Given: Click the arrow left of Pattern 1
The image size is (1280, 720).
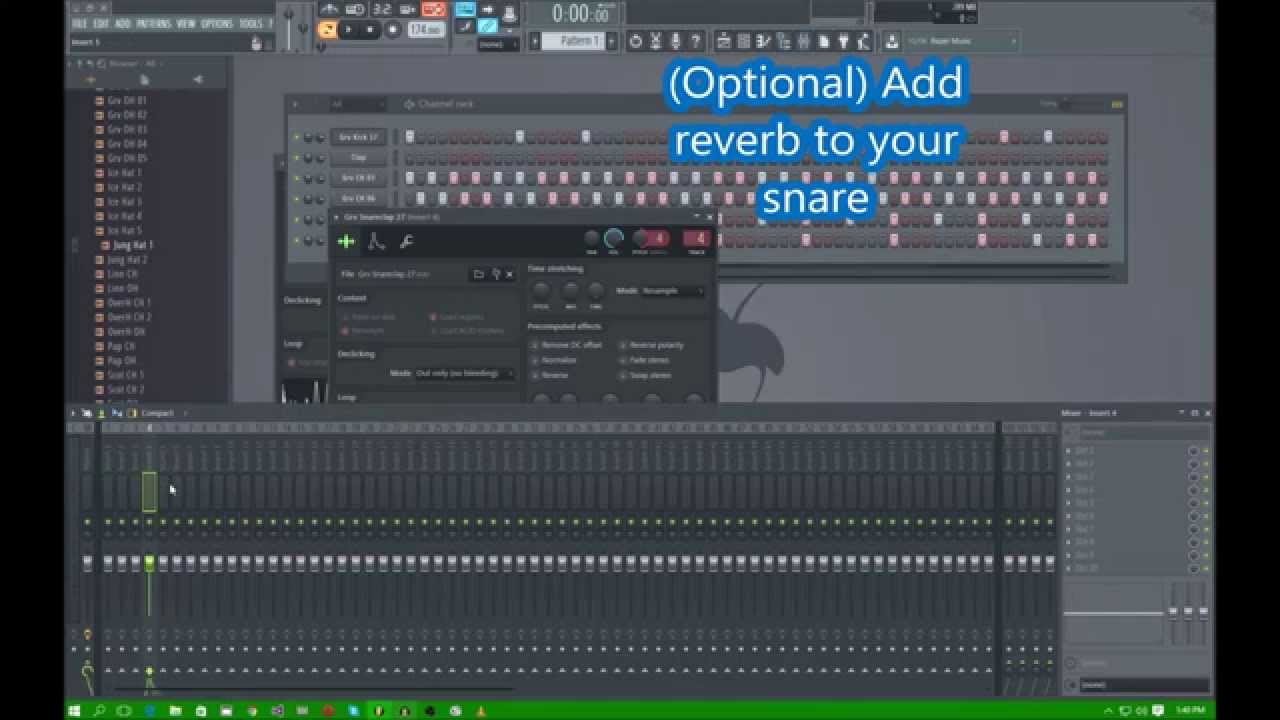Looking at the screenshot, I should [x=535, y=41].
